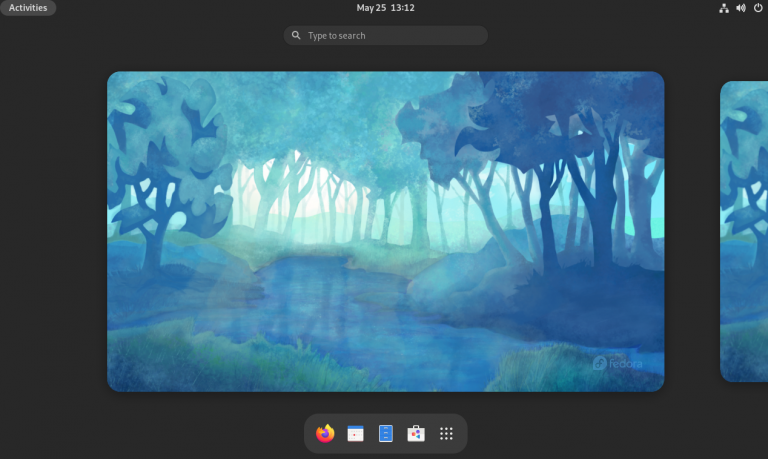The width and height of the screenshot is (768, 459).
Task: Click the 13:12 time in the top bar
Action: 402,8
